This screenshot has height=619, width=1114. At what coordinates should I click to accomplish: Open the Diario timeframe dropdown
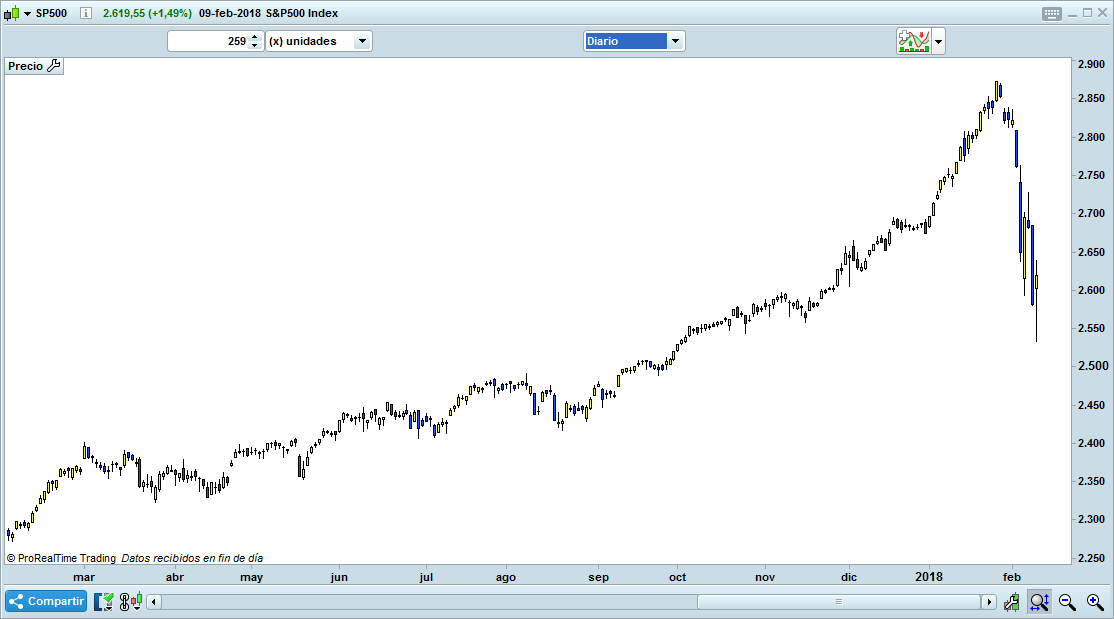tap(677, 41)
